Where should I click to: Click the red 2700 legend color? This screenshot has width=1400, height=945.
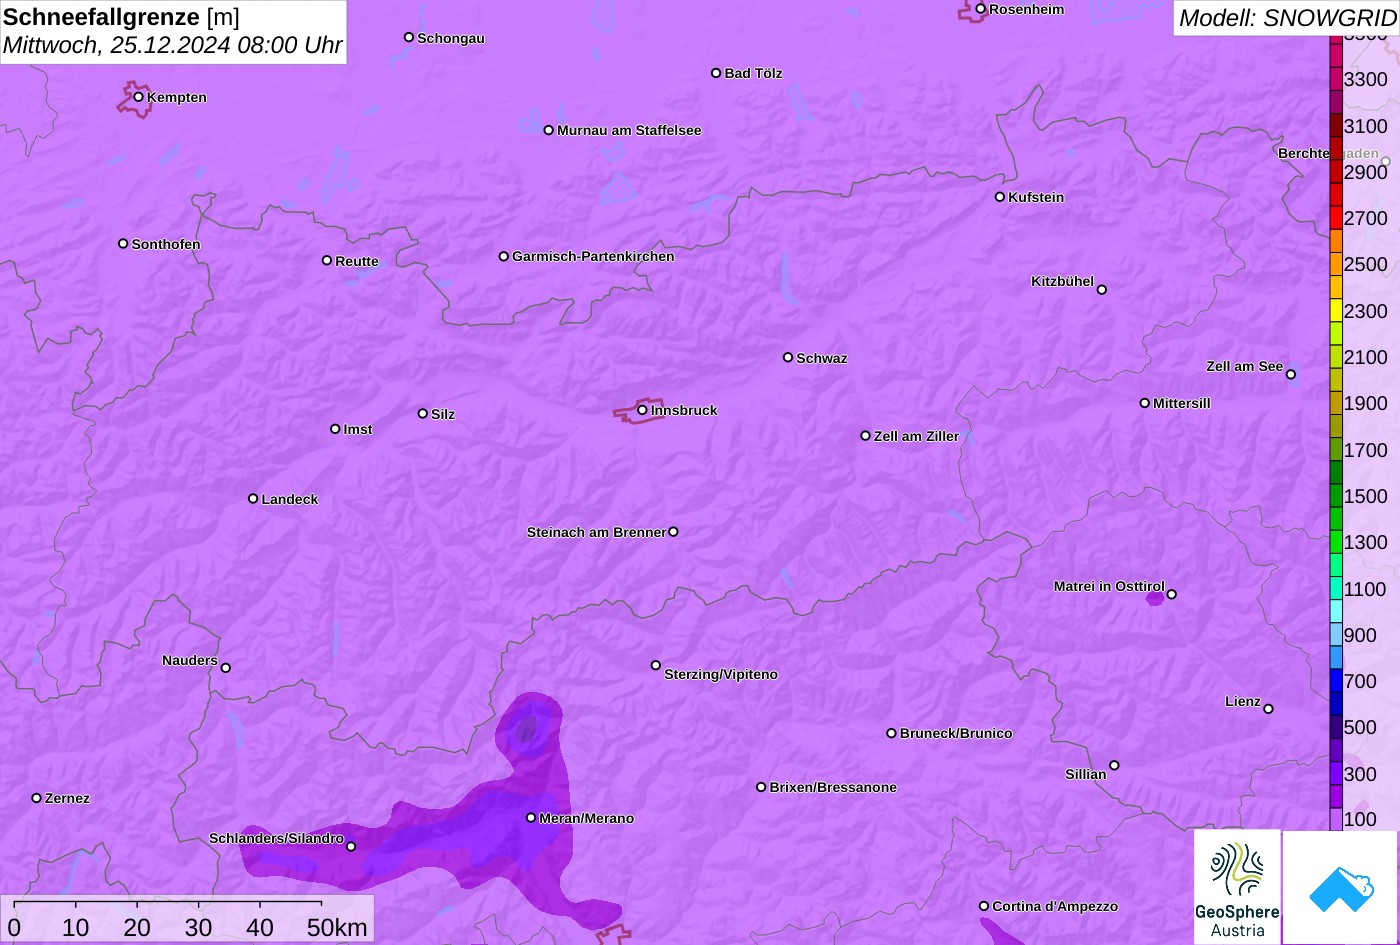click(x=1336, y=218)
